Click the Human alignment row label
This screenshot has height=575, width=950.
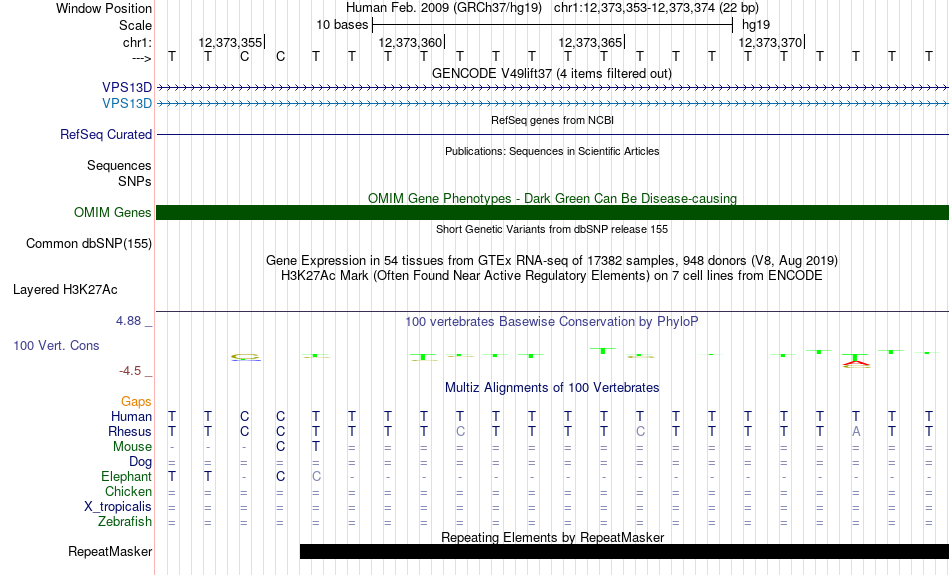tap(131, 417)
